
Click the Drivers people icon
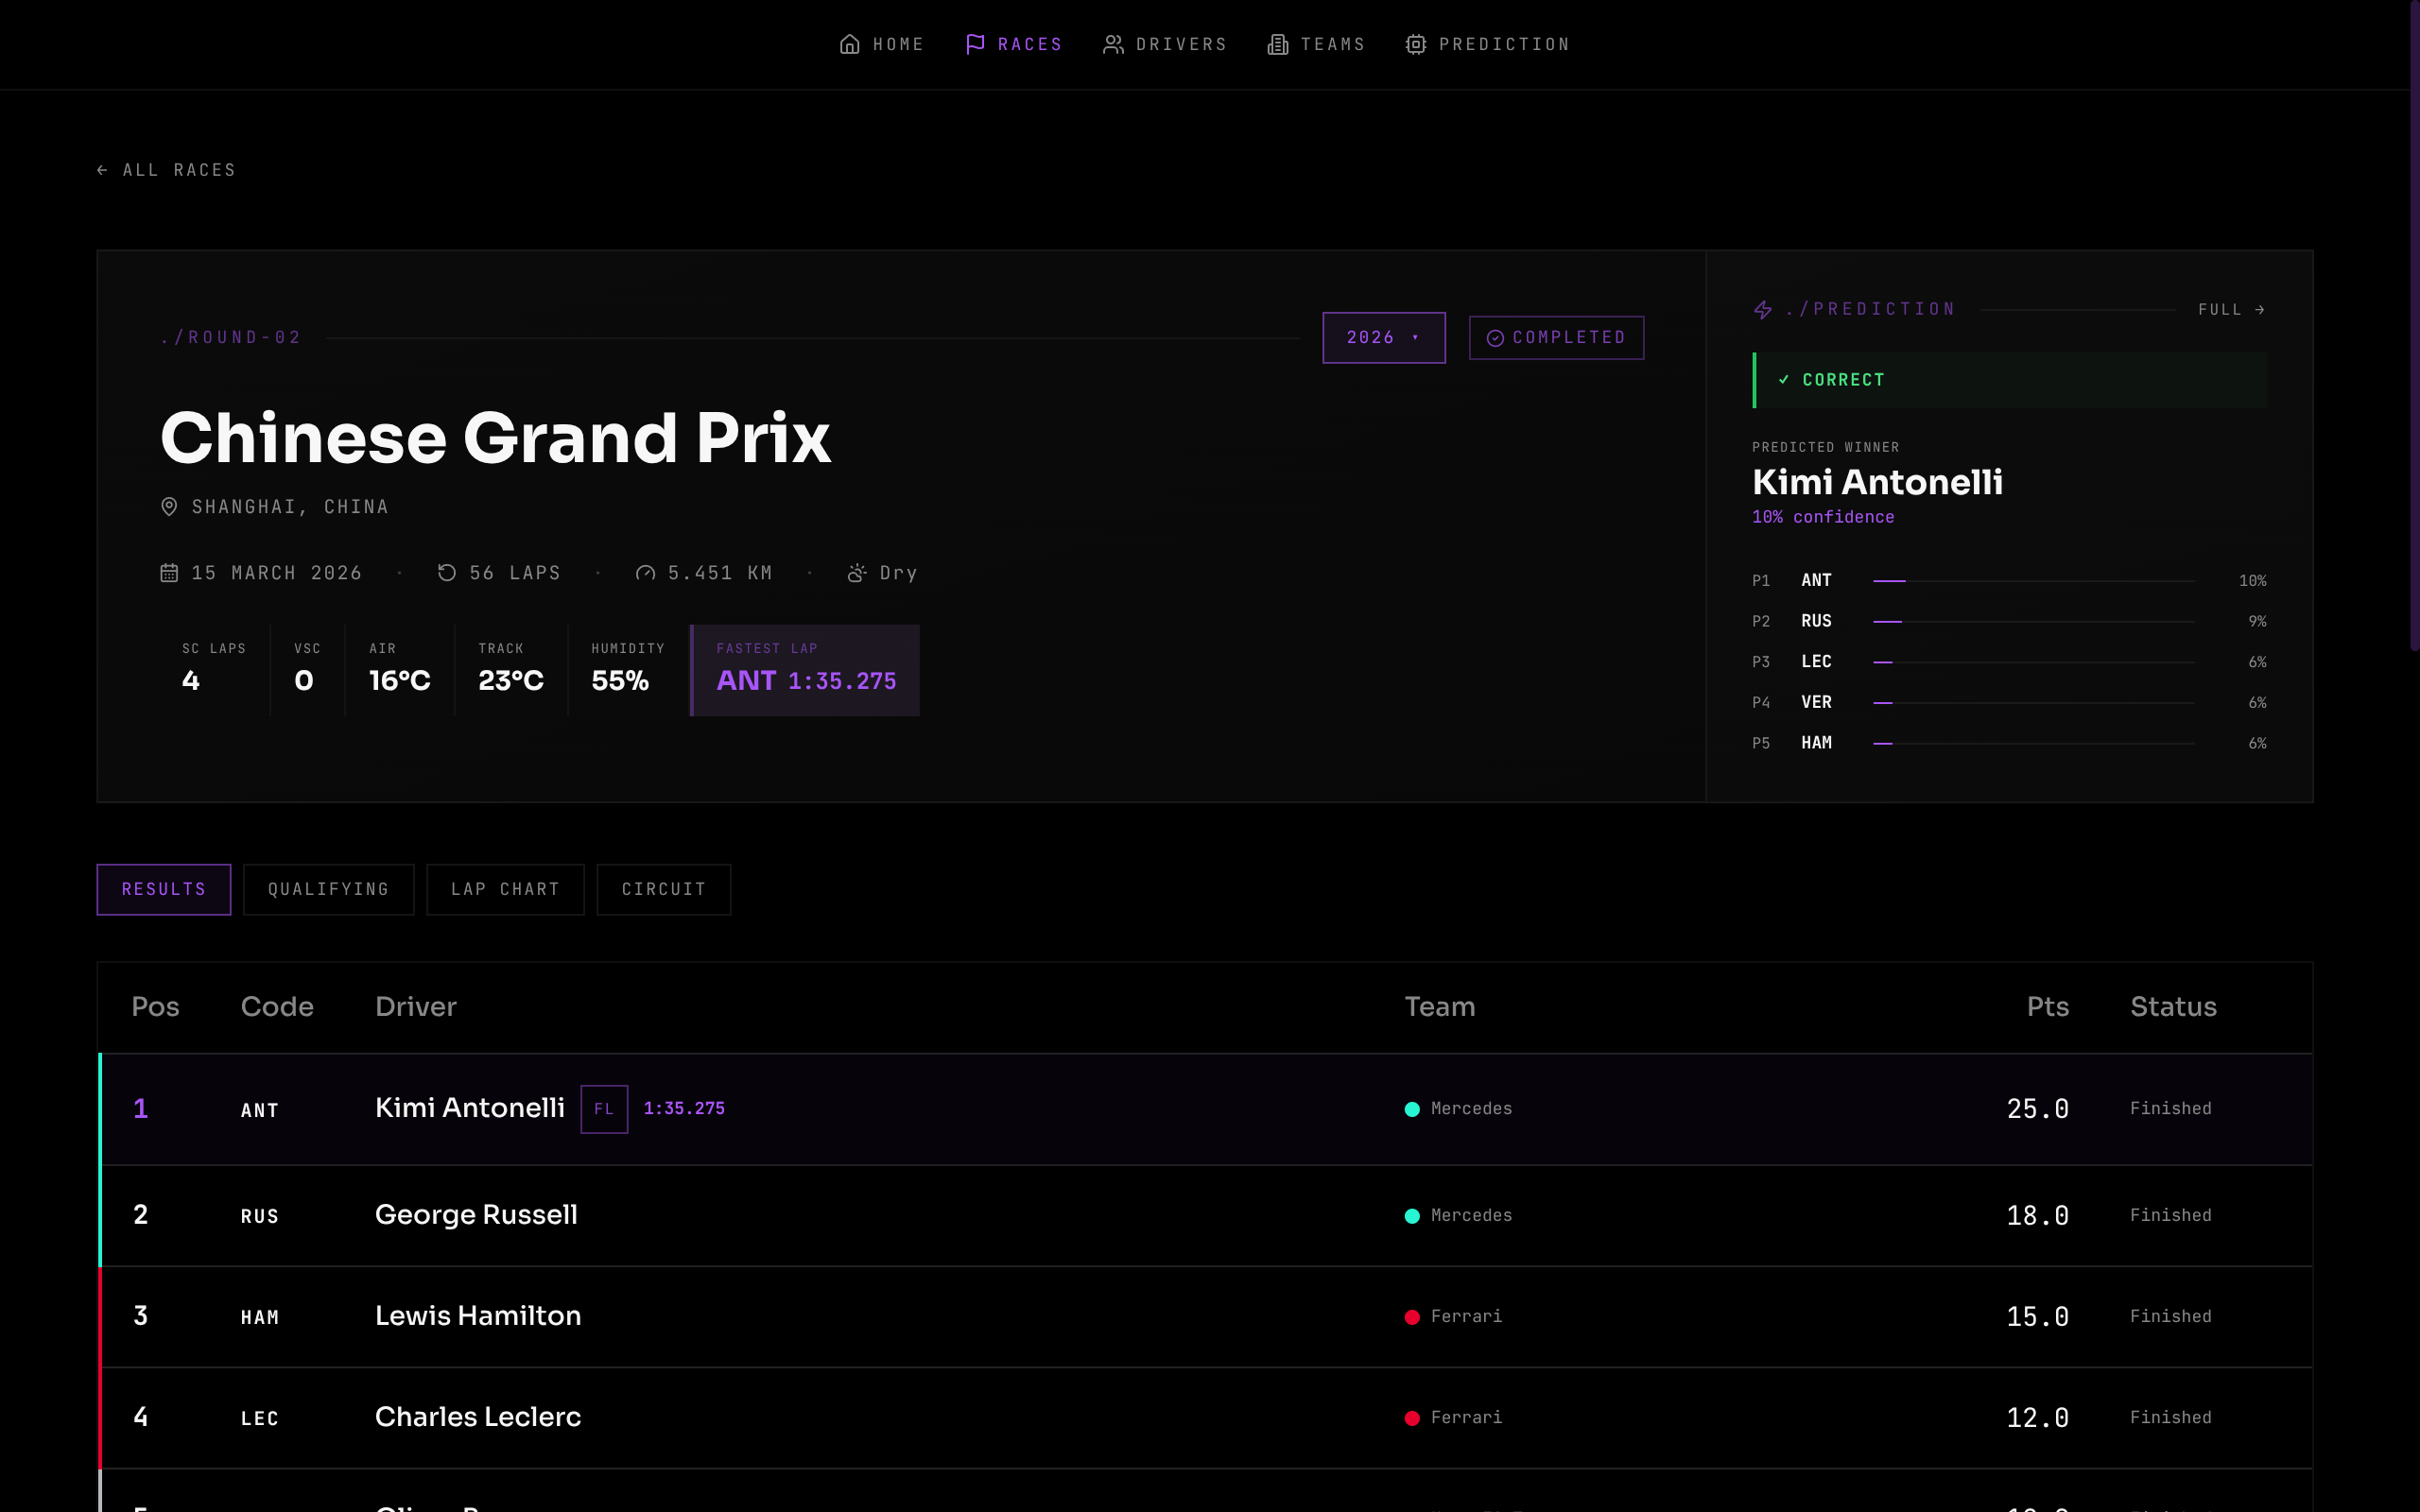[1113, 44]
